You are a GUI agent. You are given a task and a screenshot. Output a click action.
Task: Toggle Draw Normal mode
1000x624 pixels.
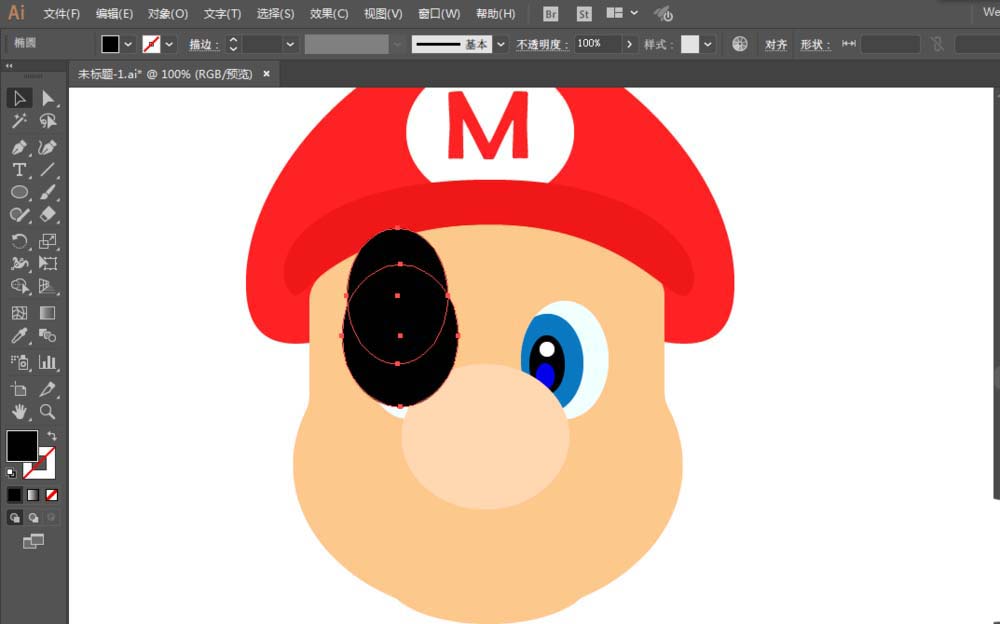coord(15,517)
